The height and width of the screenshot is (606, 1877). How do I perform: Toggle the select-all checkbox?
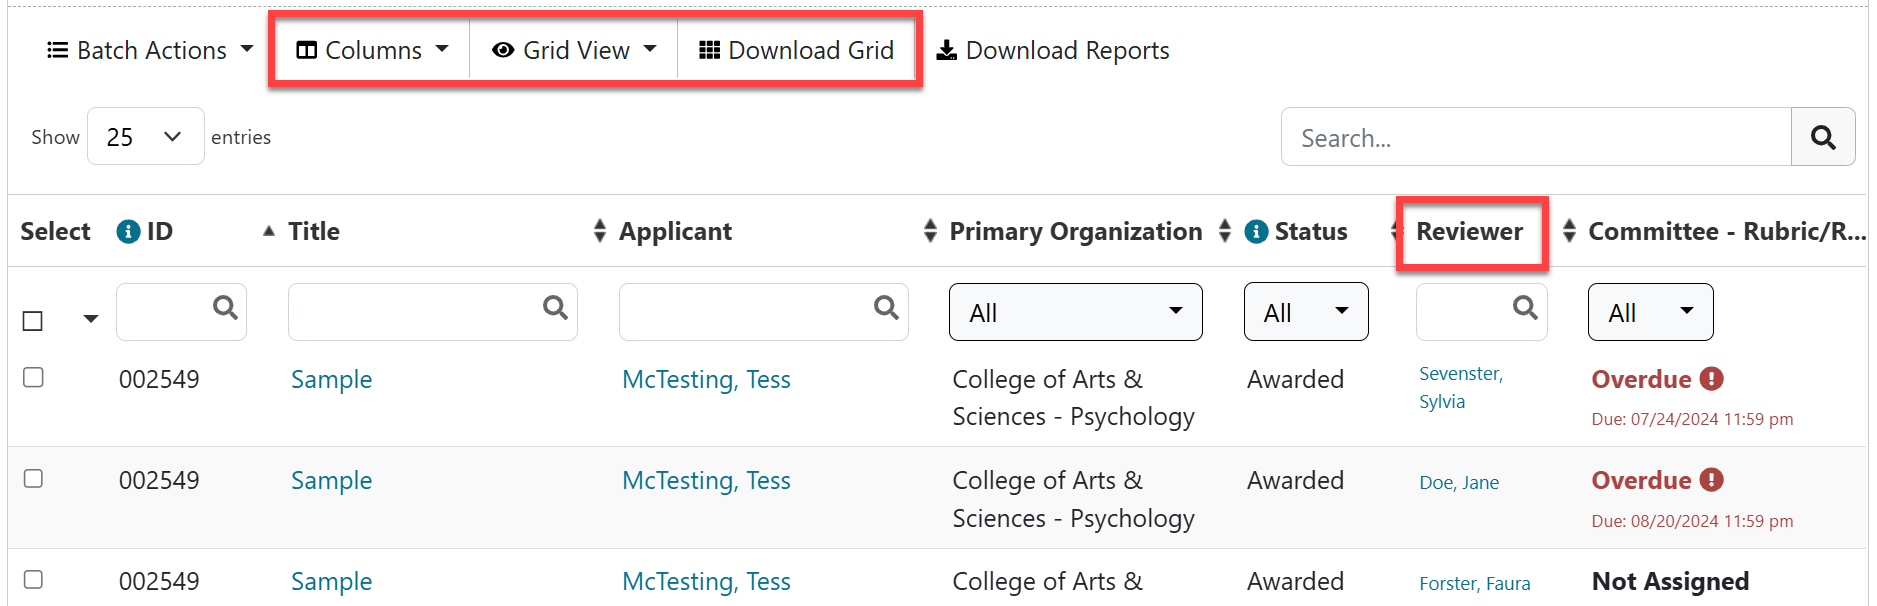[33, 321]
